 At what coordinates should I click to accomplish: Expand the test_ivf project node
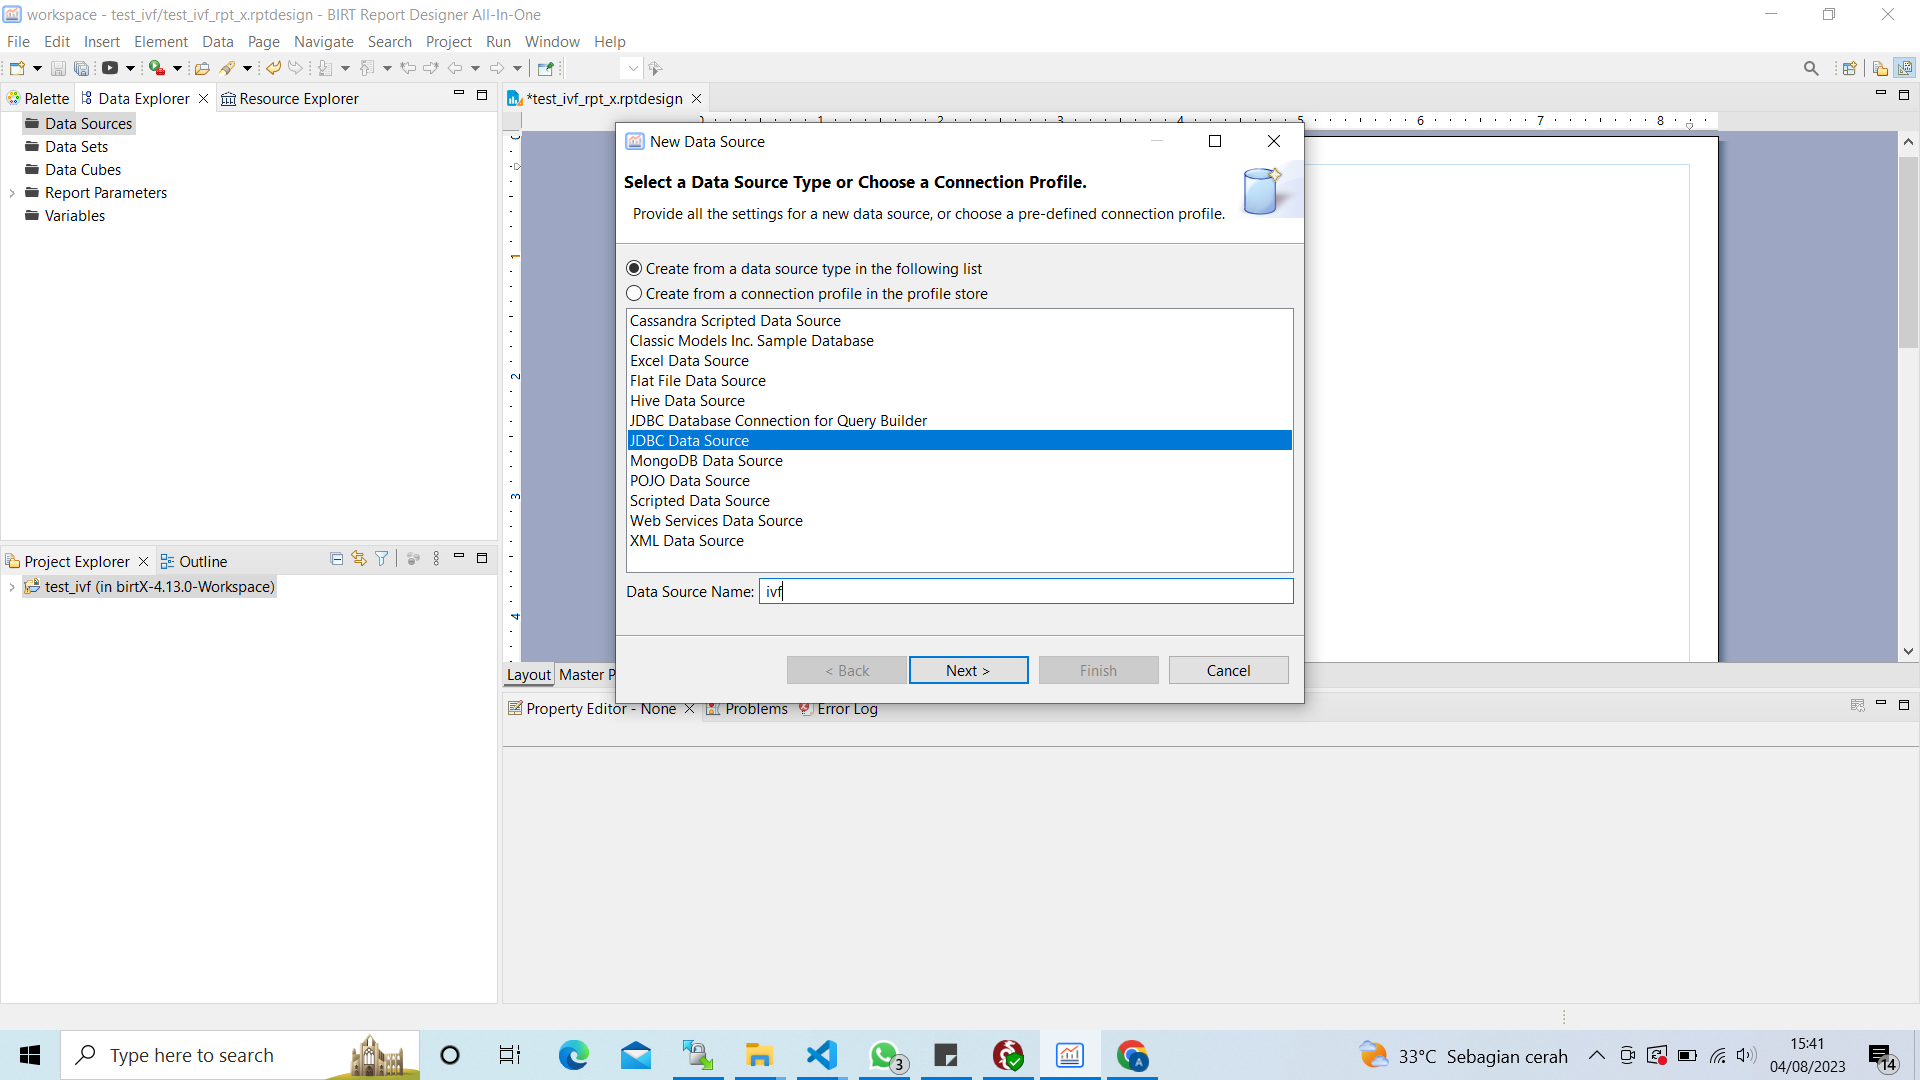(12, 587)
